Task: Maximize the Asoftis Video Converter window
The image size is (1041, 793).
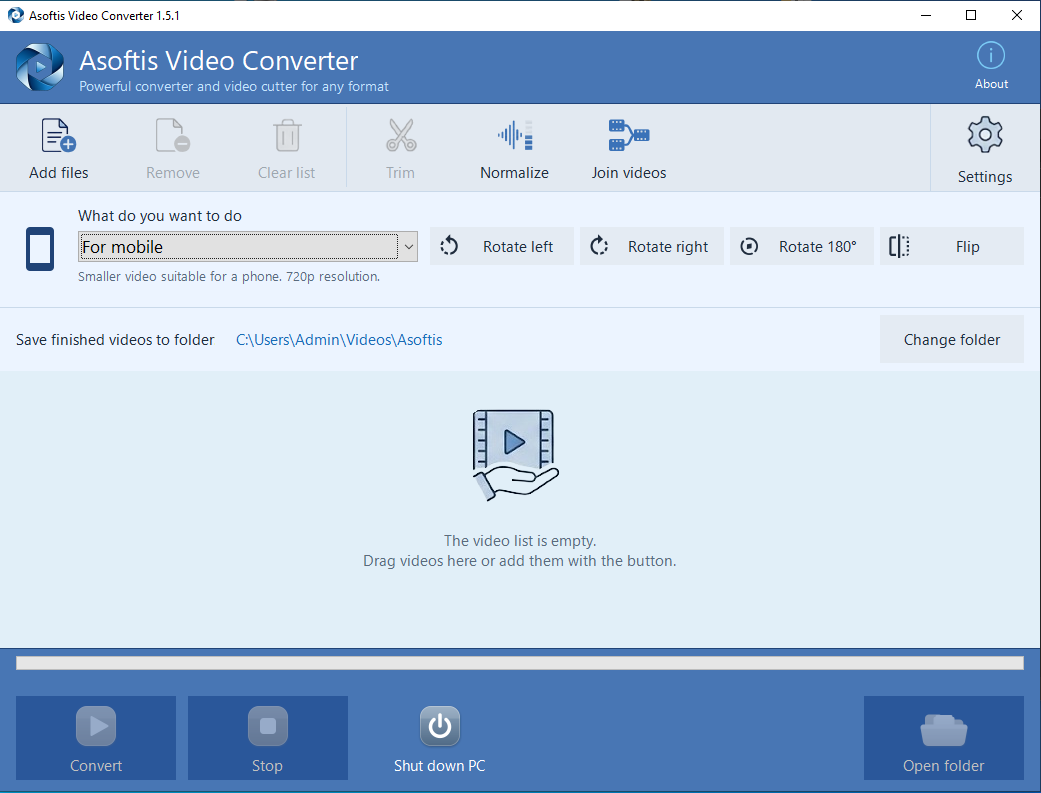Action: 971,15
